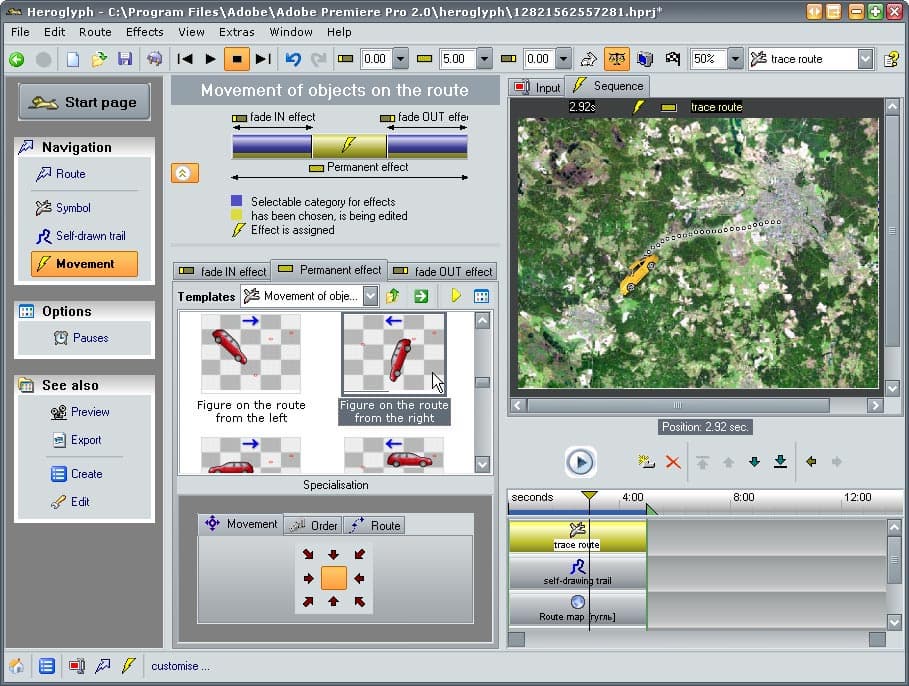Screen dimensions: 909x686
Task: Select the trace route timeline track
Action: 577,535
